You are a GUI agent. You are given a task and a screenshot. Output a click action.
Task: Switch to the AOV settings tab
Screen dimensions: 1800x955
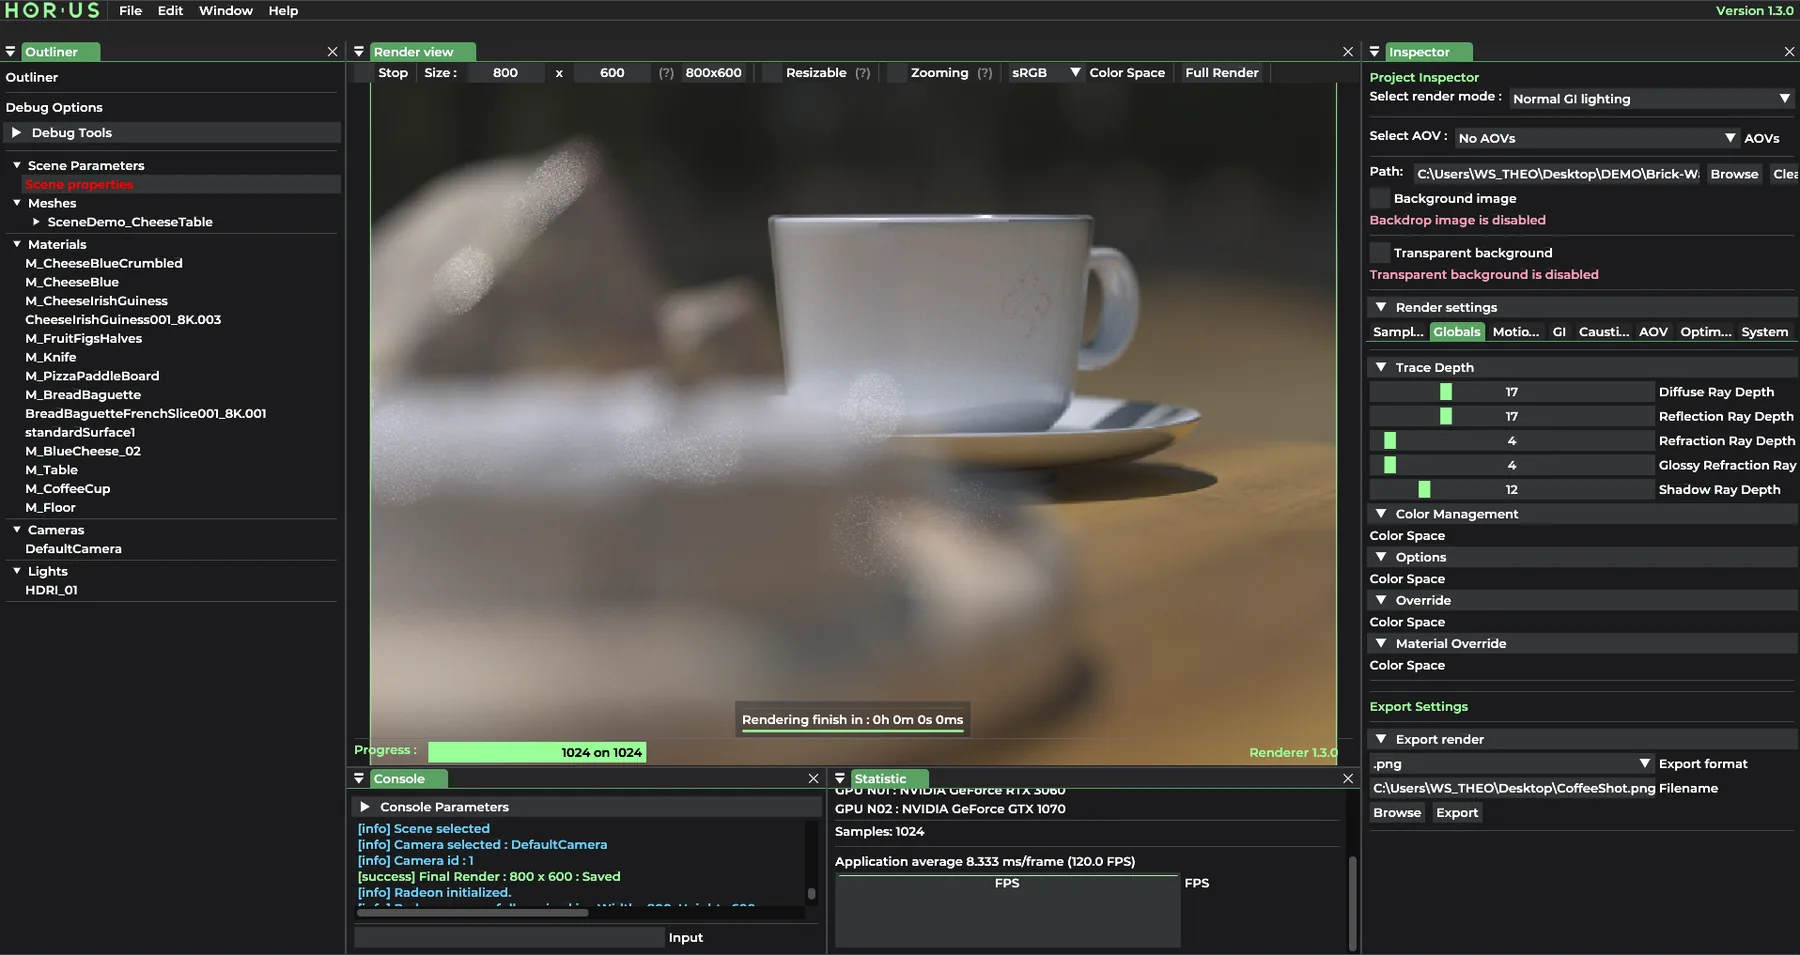[1653, 332]
